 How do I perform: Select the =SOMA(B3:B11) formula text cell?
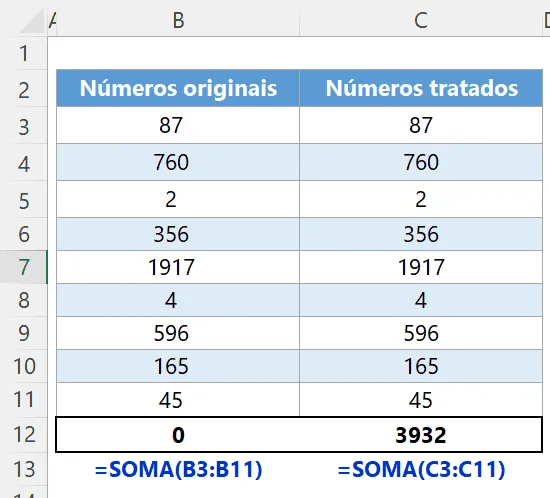pos(178,469)
